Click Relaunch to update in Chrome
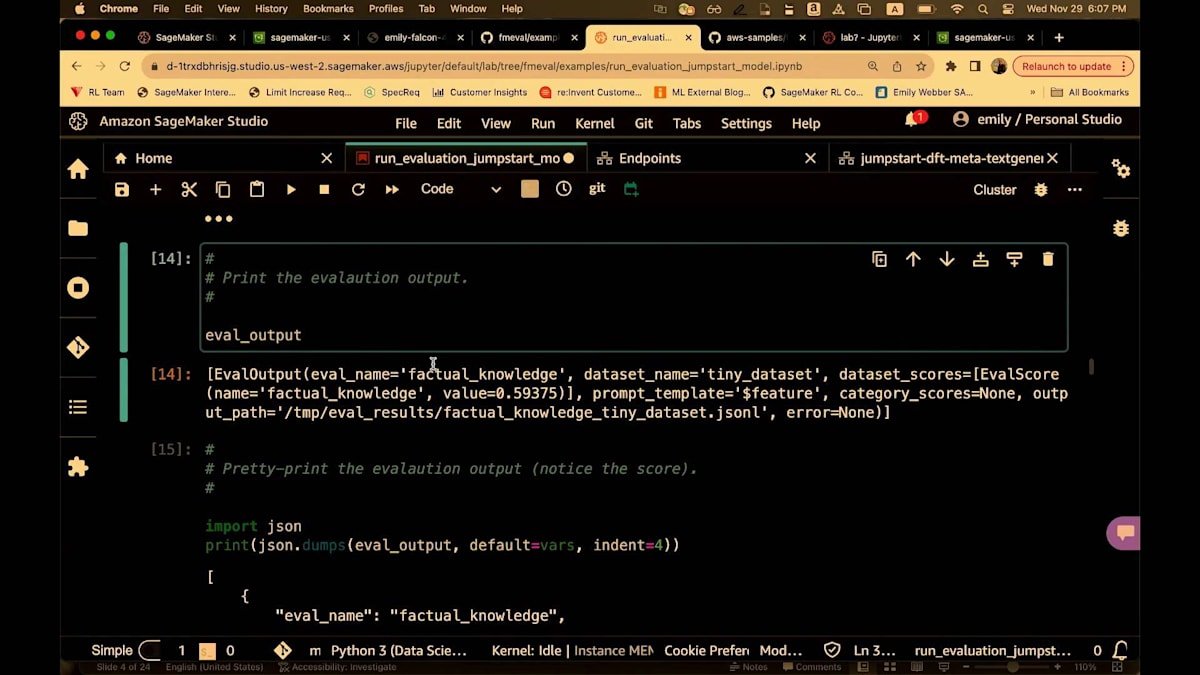This screenshot has width=1200, height=675. [1073, 66]
